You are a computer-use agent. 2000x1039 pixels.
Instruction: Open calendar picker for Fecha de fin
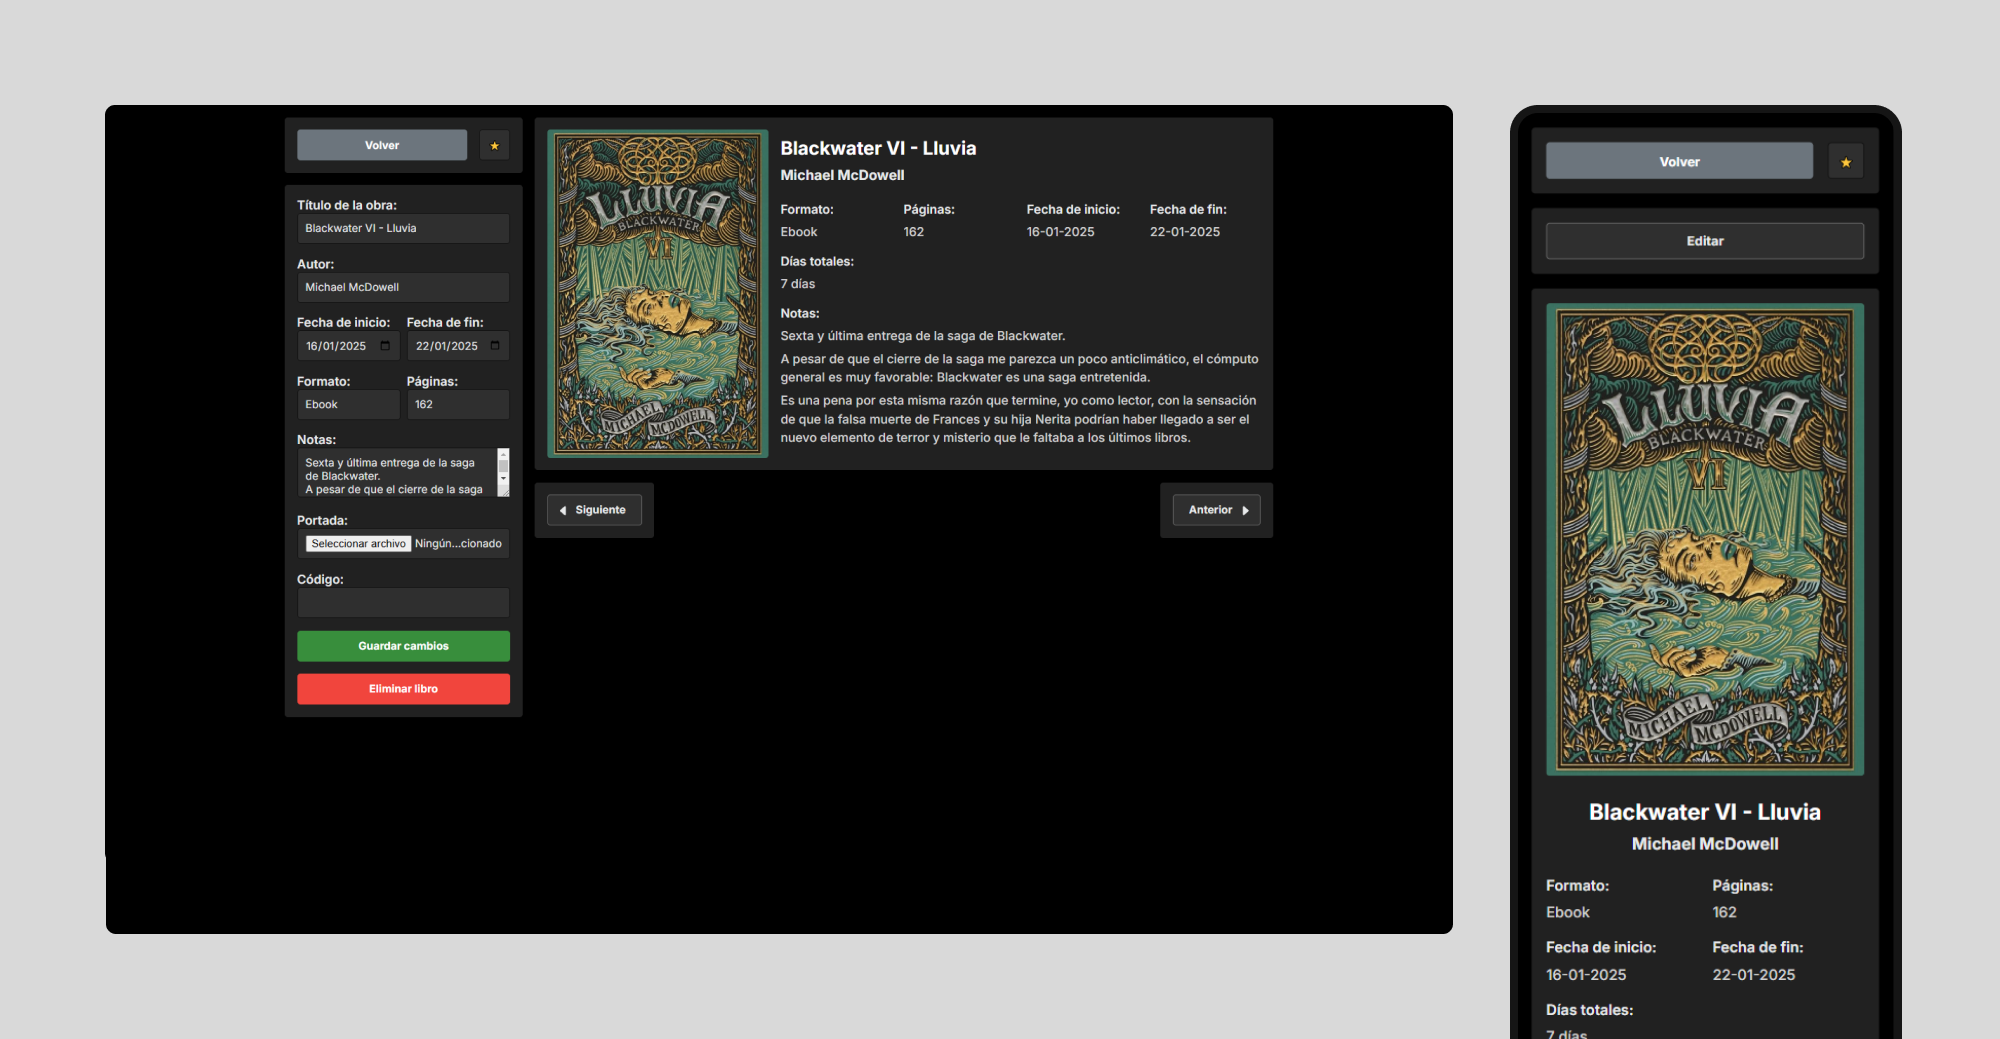495,346
